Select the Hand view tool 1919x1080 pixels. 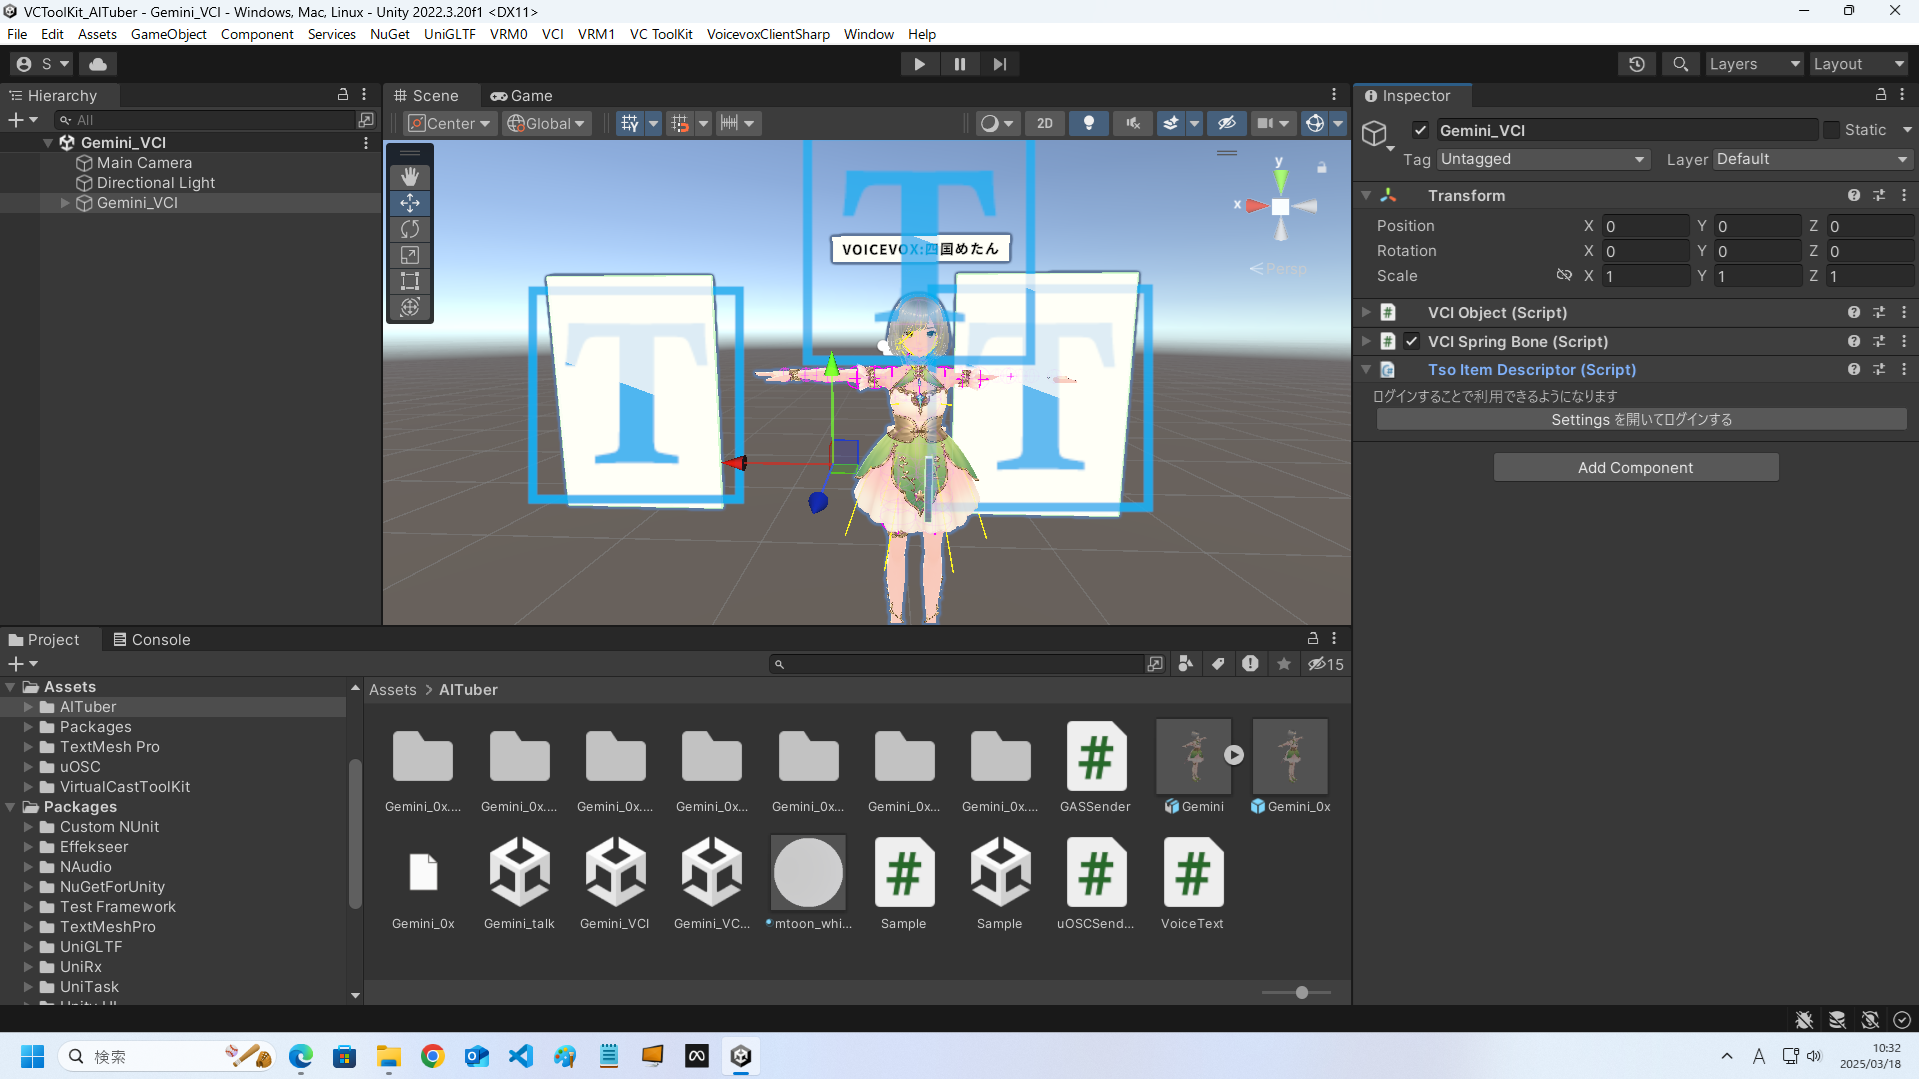pos(410,177)
